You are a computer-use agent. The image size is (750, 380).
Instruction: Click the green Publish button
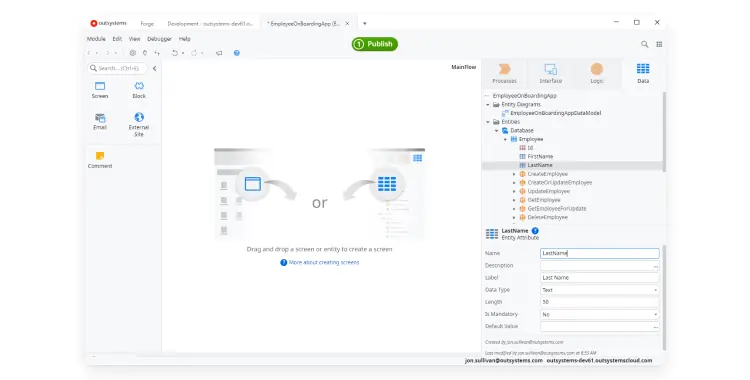(375, 44)
